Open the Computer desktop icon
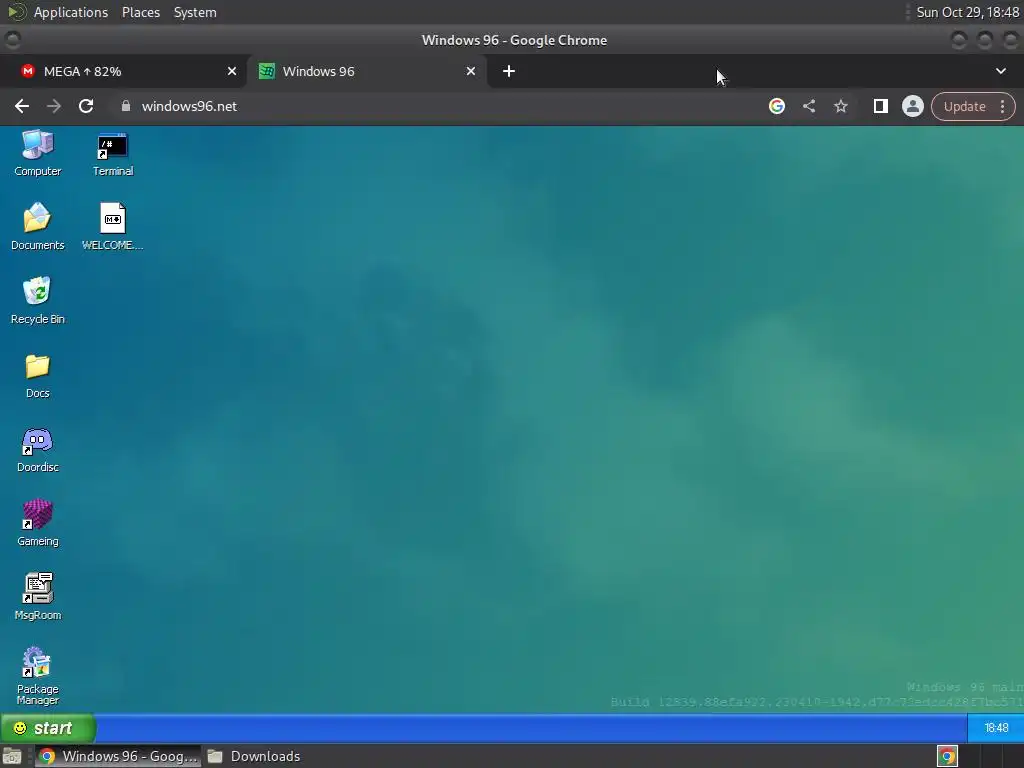The width and height of the screenshot is (1024, 768). 37,153
